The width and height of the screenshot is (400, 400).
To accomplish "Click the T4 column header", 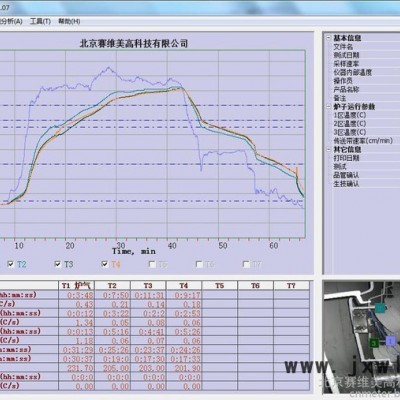I will [x=184, y=285].
